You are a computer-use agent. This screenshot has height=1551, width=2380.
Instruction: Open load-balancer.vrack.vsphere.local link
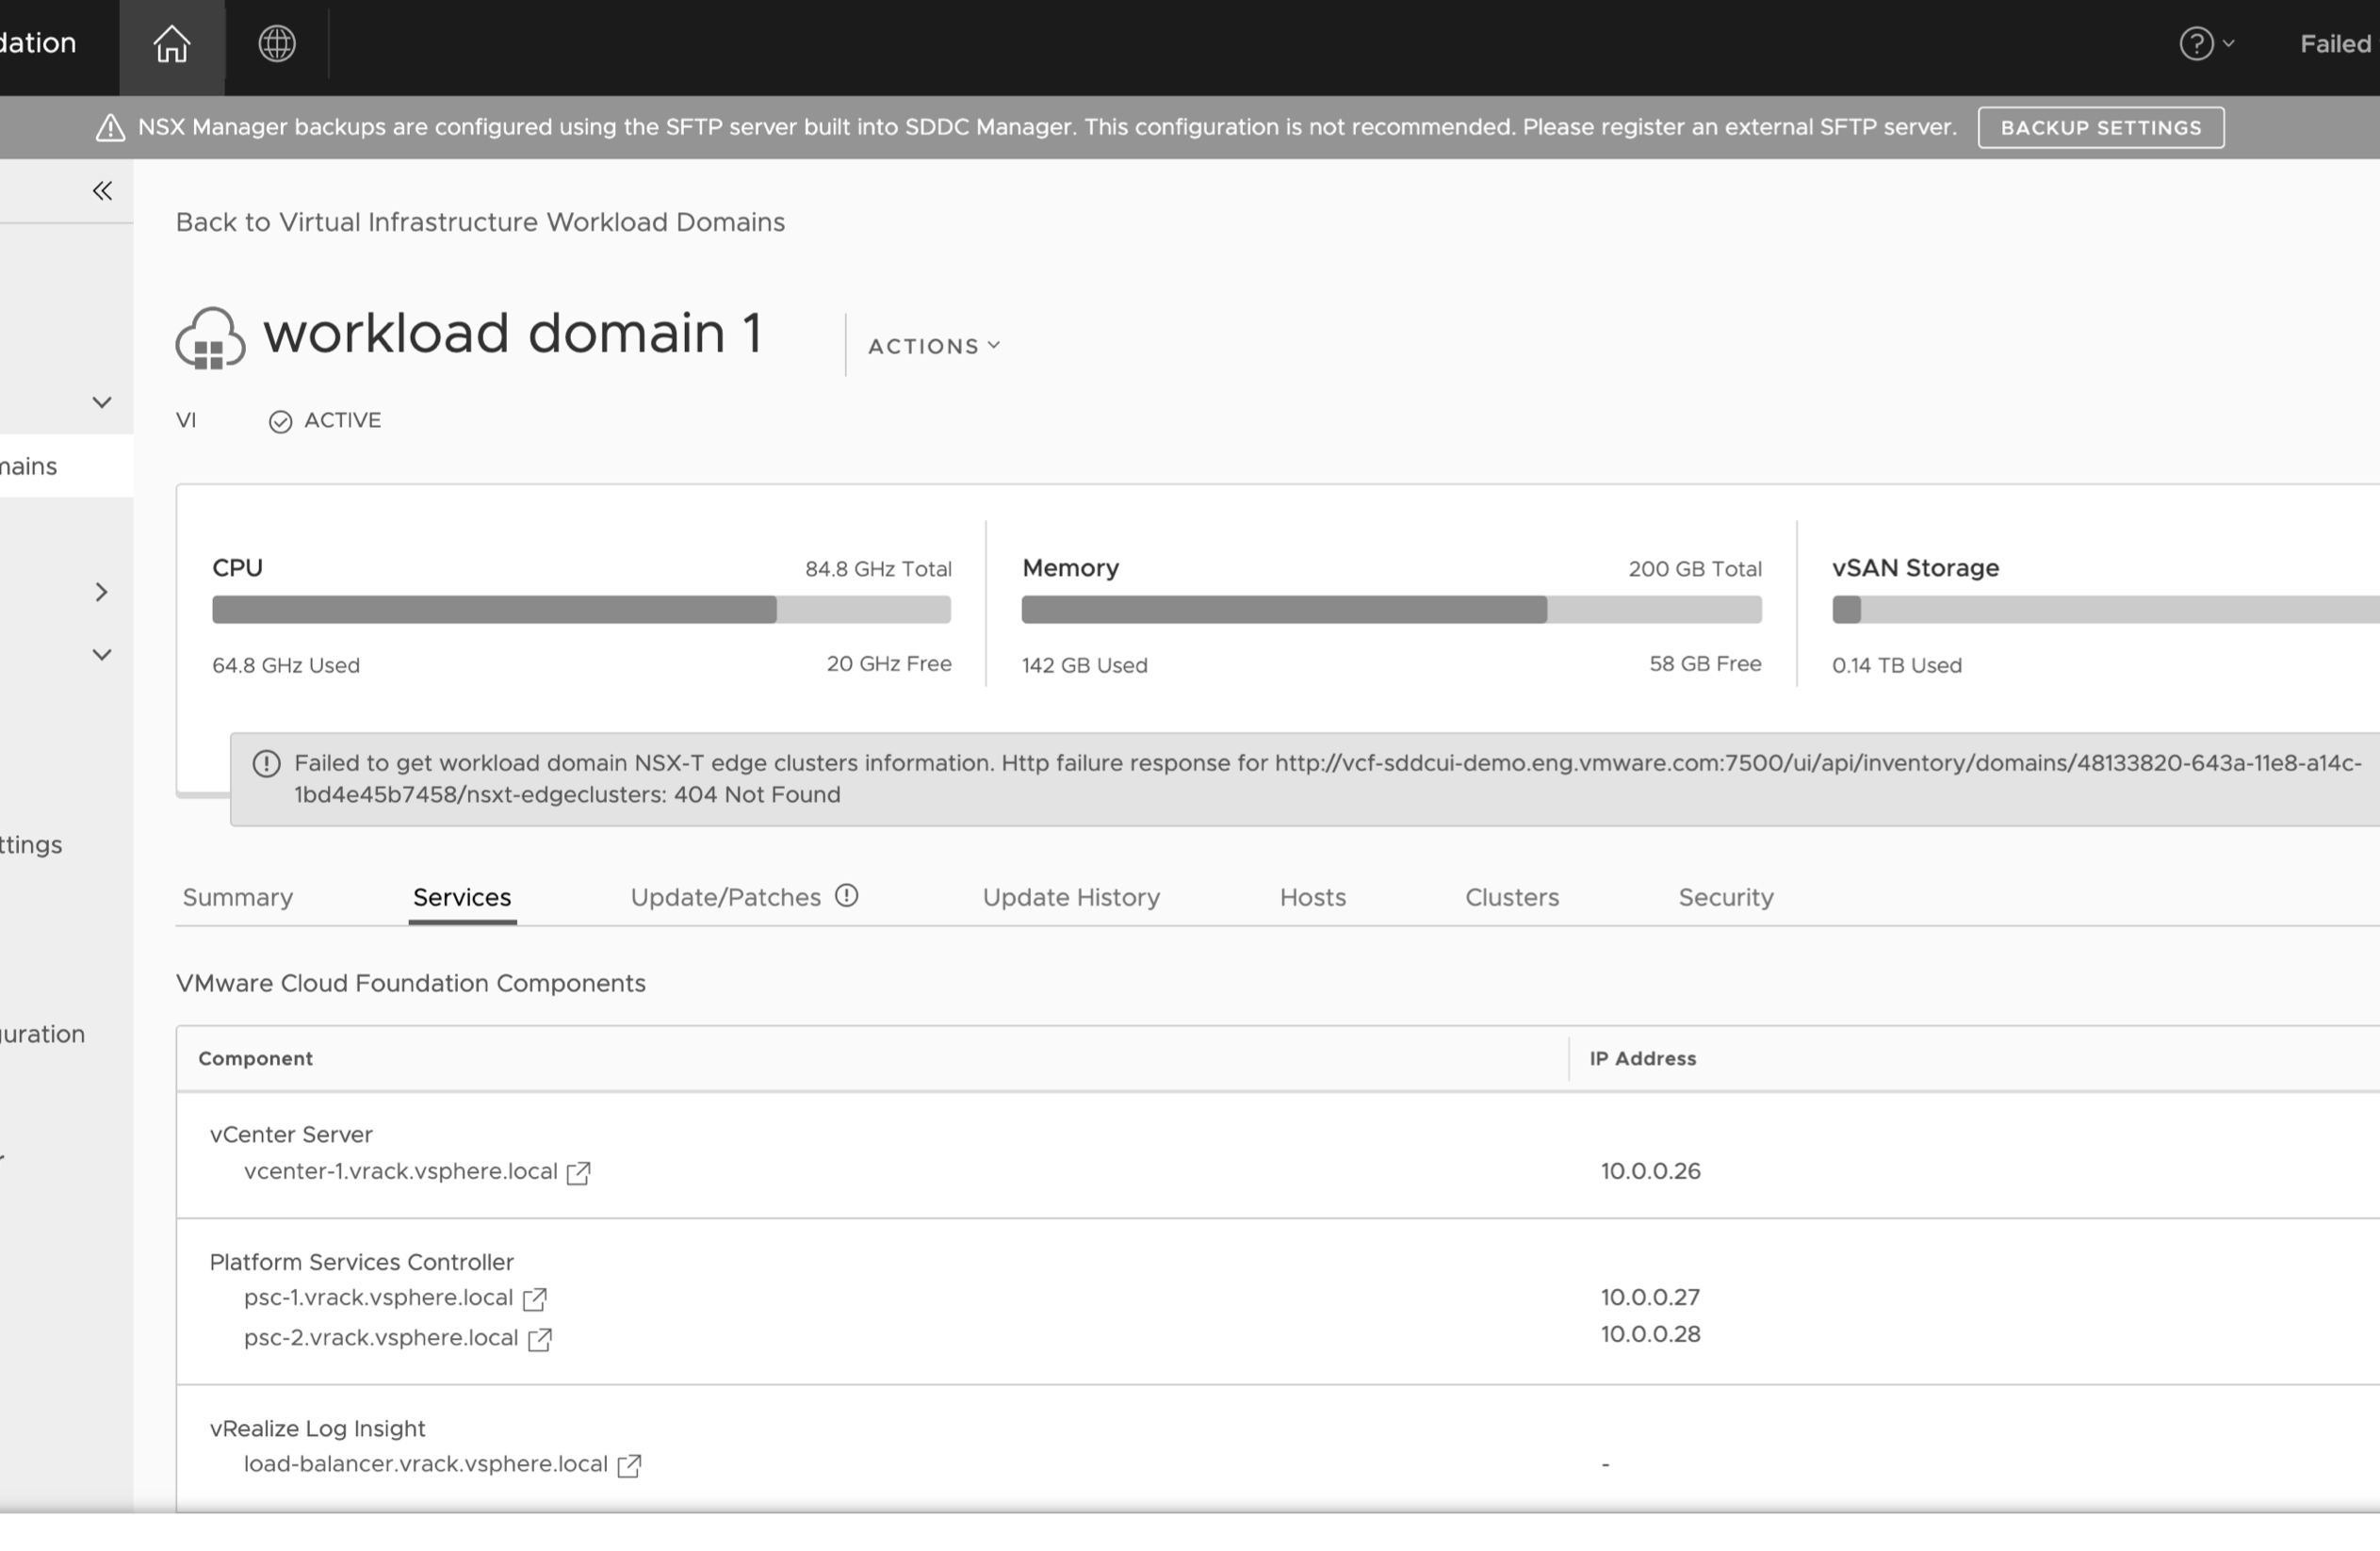click(x=425, y=1464)
